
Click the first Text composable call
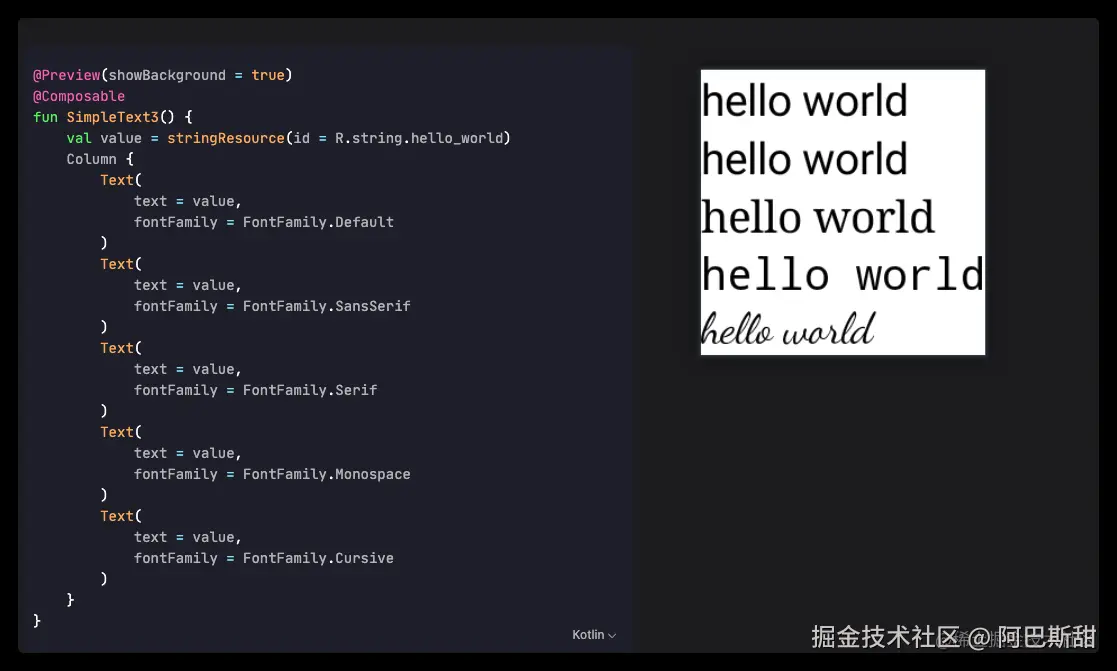pyautogui.click(x=116, y=179)
